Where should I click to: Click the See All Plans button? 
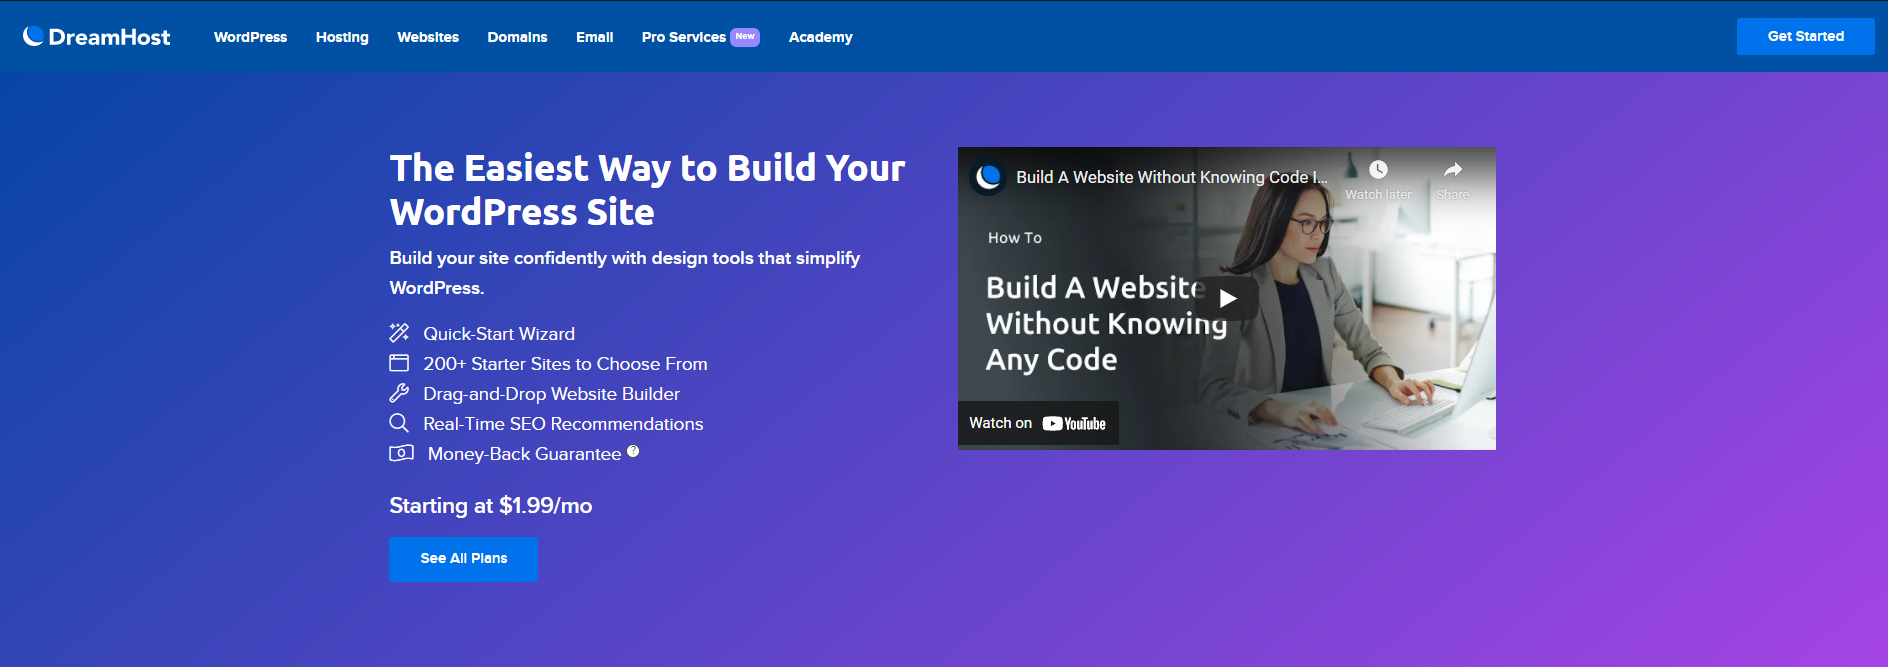463,559
